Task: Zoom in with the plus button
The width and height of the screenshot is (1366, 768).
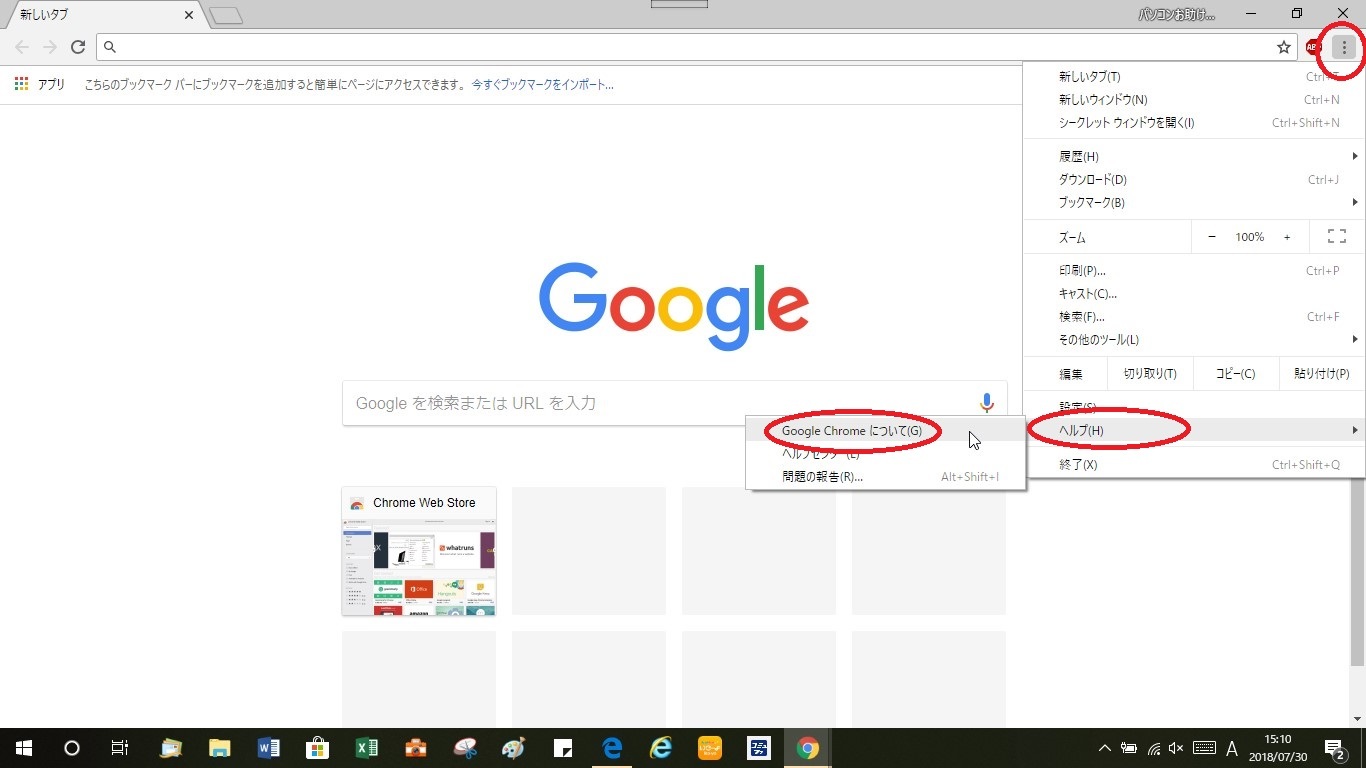Action: (x=1287, y=237)
